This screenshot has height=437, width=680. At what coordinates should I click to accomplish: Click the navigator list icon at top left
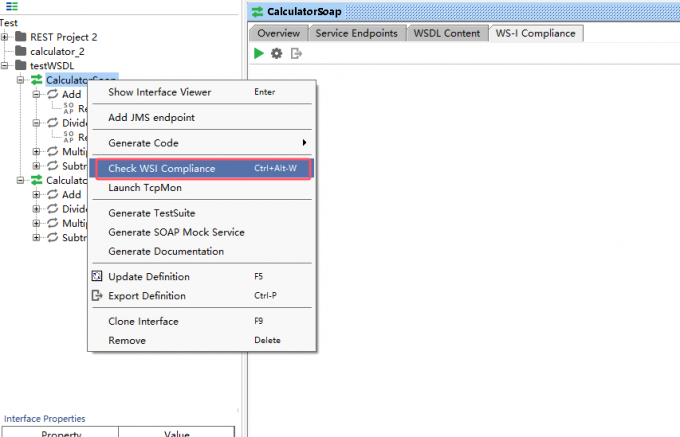pos(12,6)
